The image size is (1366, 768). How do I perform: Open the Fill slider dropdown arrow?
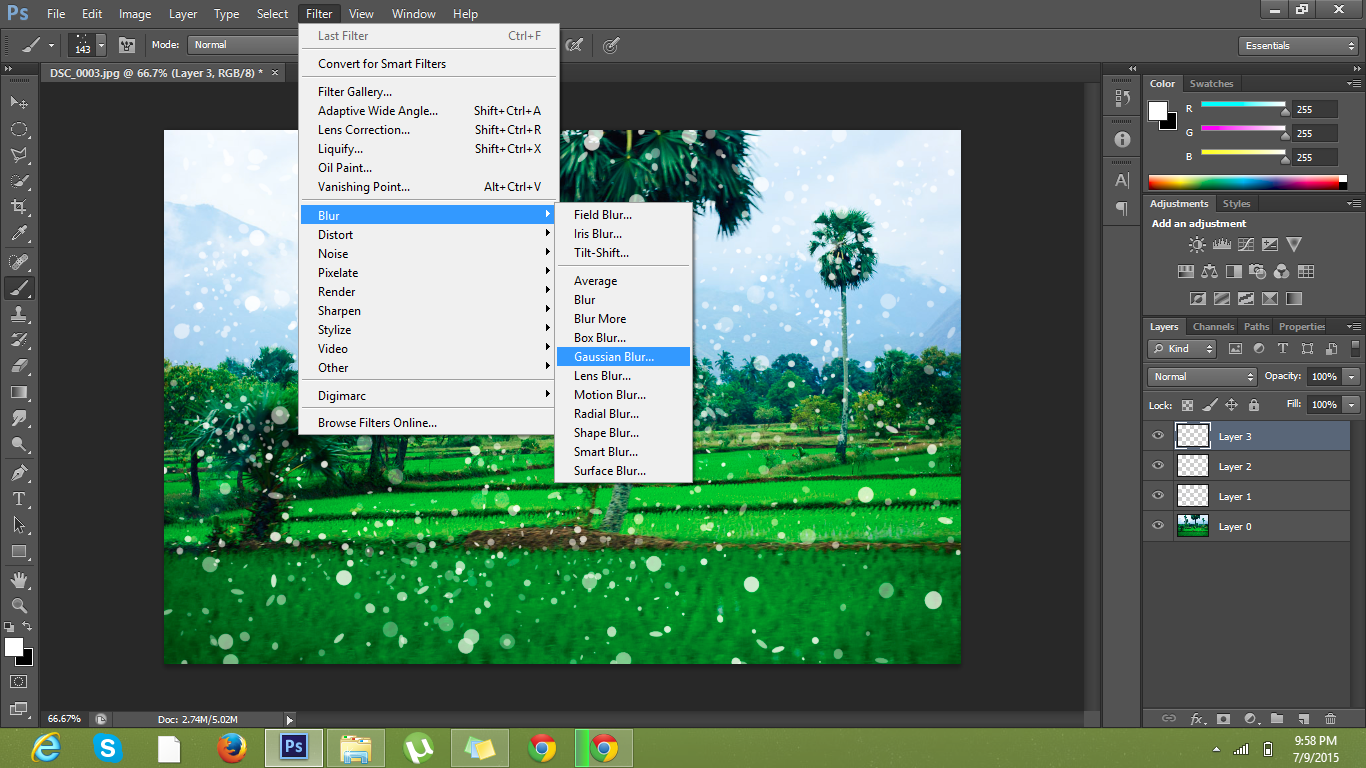[x=1352, y=405]
